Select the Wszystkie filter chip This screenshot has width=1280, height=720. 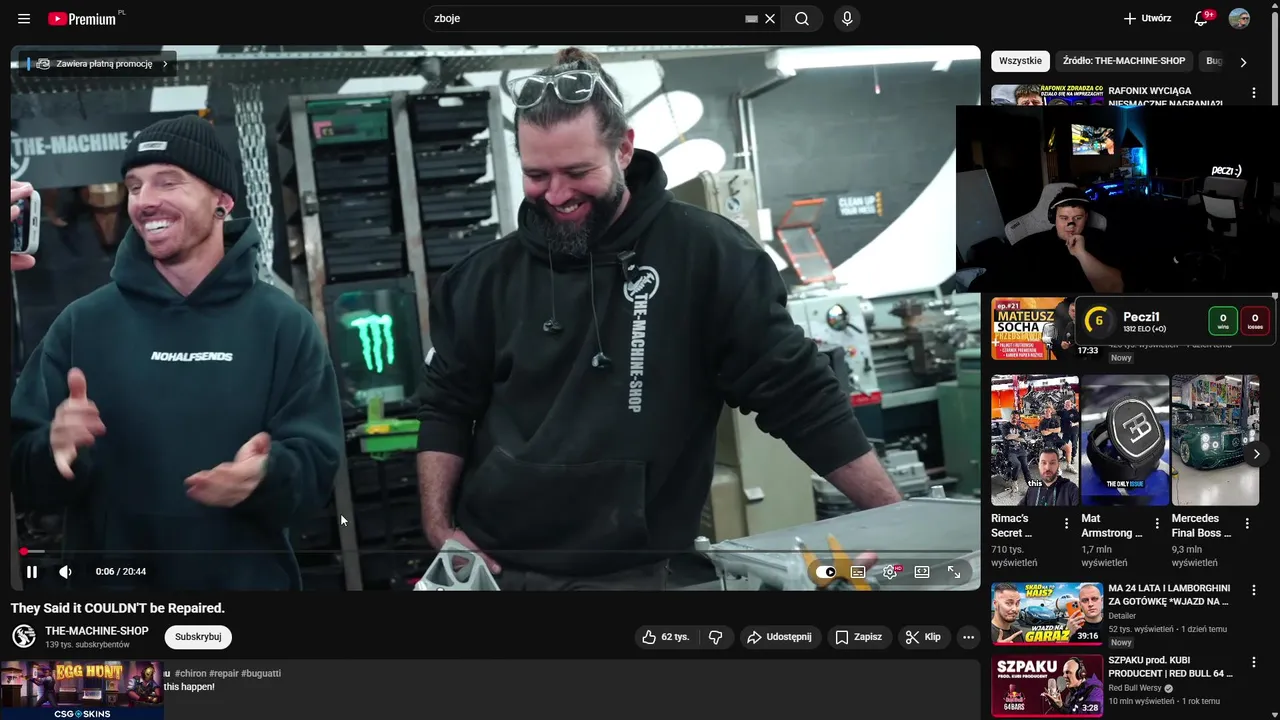[x=1020, y=61]
